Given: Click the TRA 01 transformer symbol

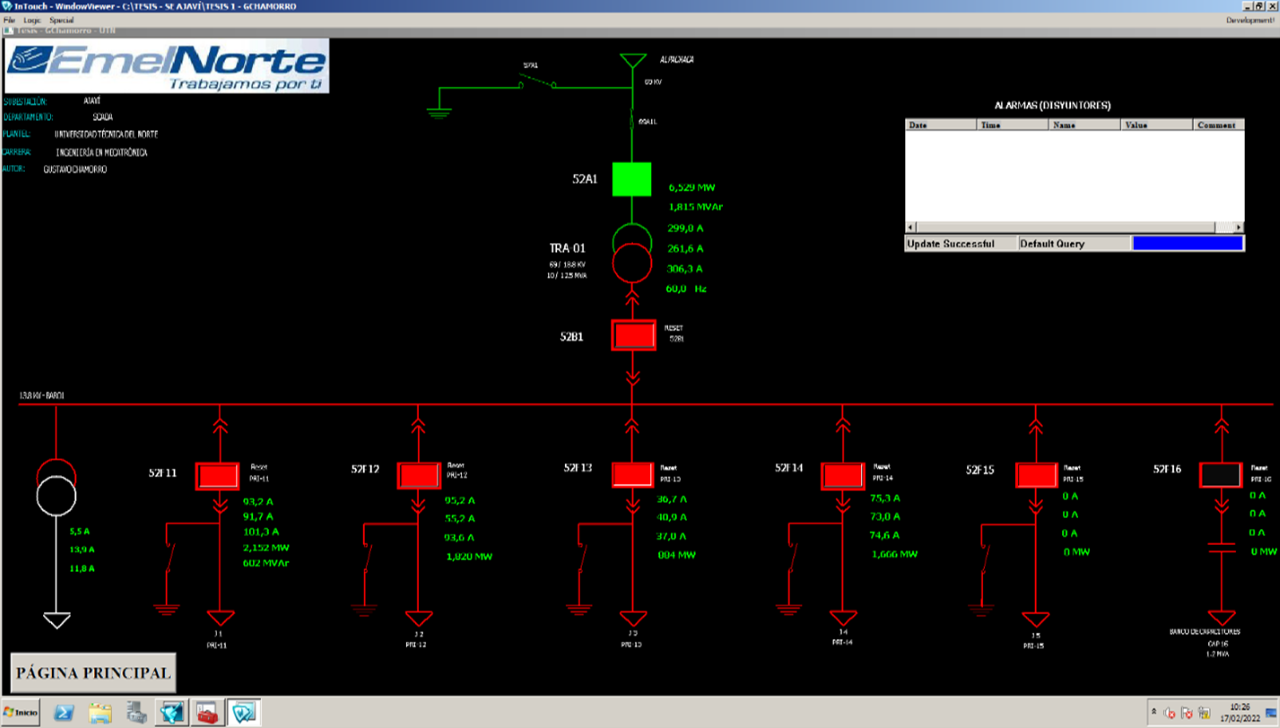Looking at the screenshot, I should pos(631,252).
